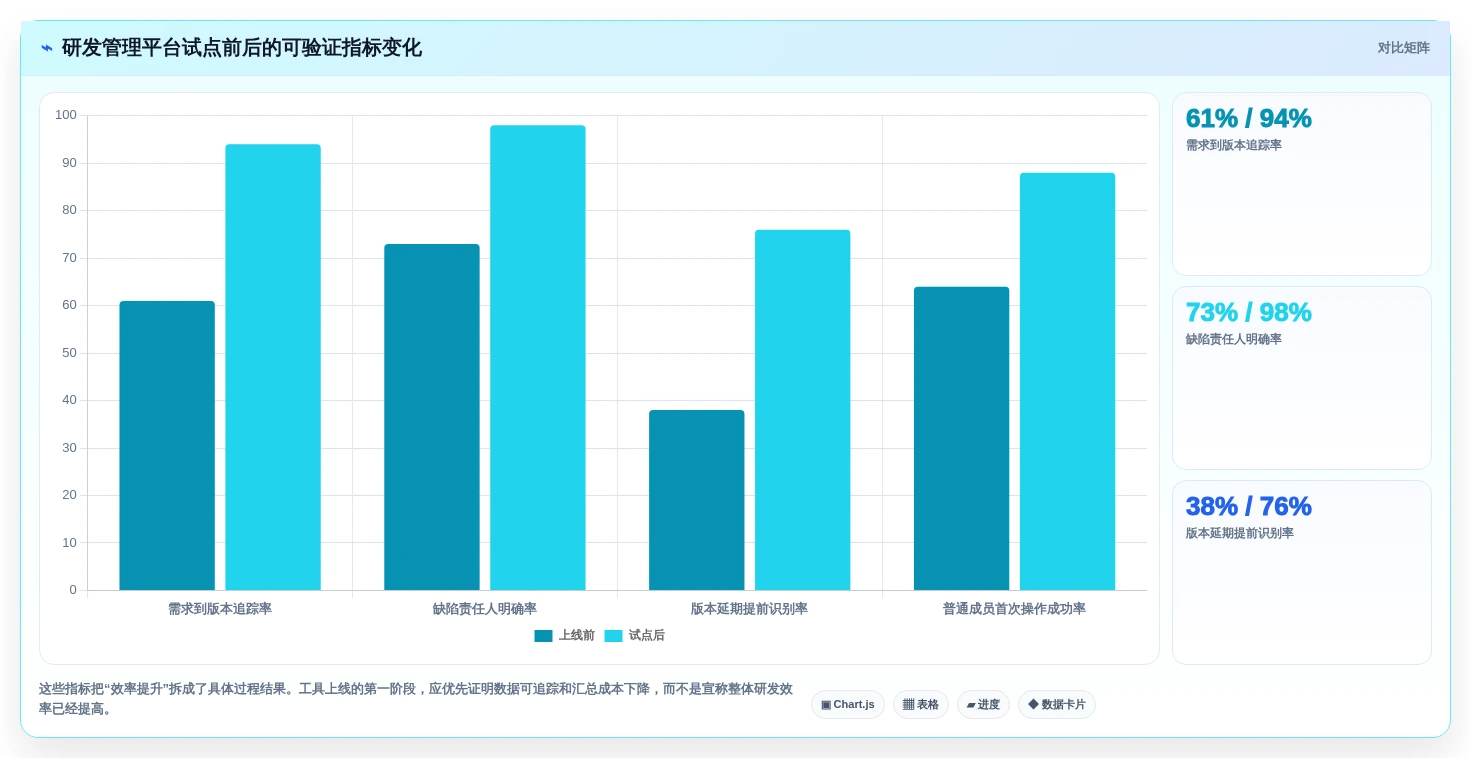Click the 试点后 bar for 版本延期提前识别率
Viewport: 1471px width, 758px height.
(803, 410)
